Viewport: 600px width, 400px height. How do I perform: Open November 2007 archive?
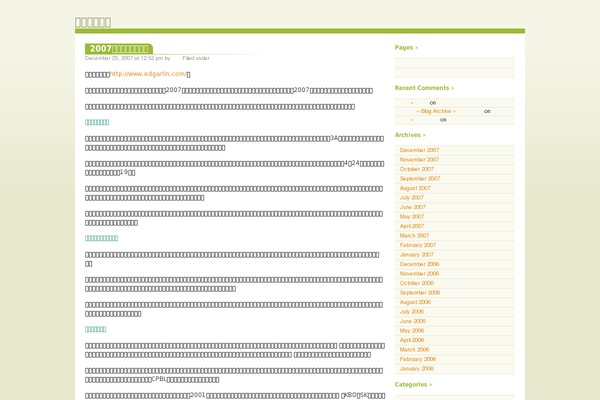[419, 160]
